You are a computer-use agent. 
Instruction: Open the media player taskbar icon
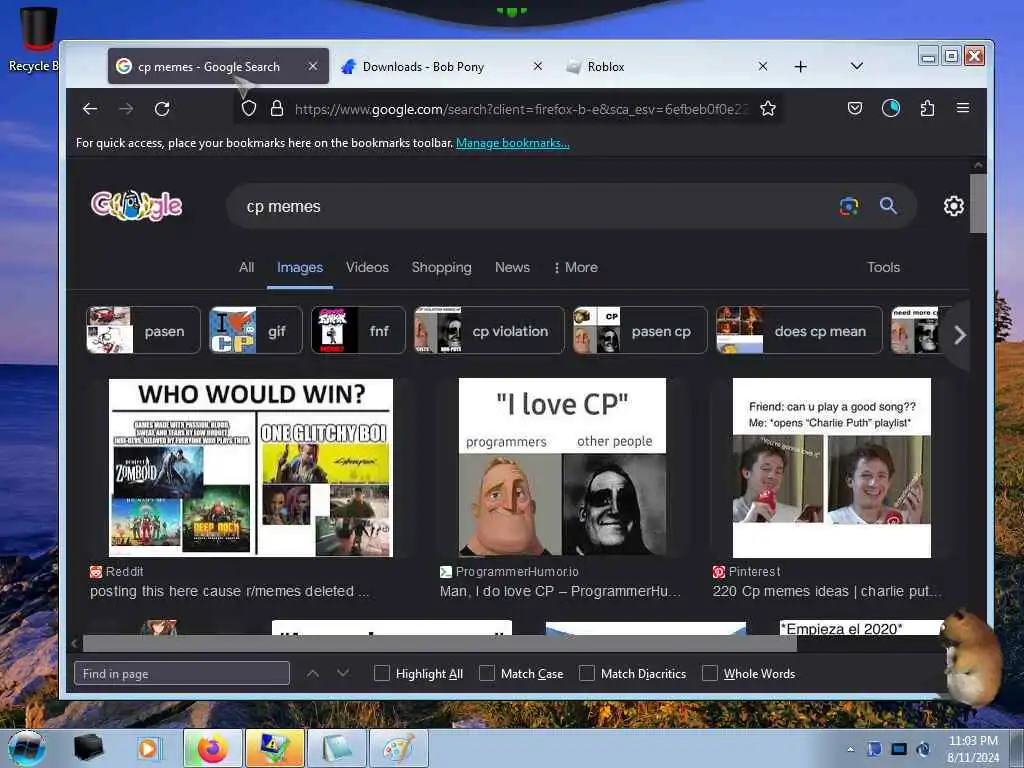pos(148,748)
